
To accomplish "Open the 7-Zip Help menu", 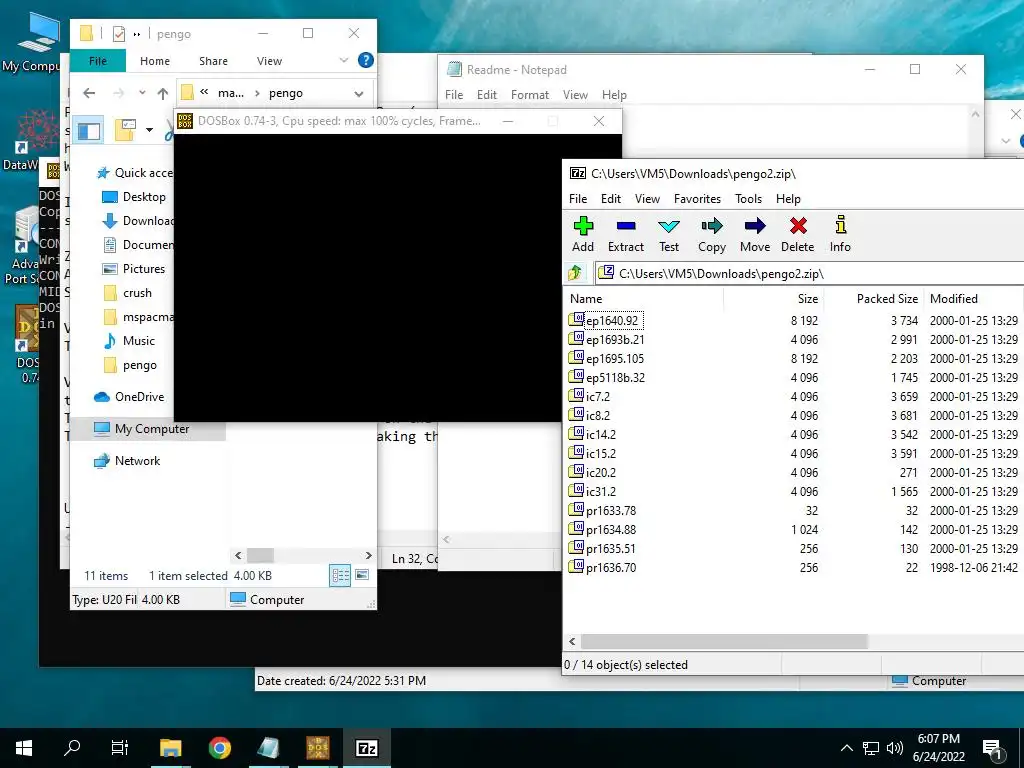I will pyautogui.click(x=788, y=199).
